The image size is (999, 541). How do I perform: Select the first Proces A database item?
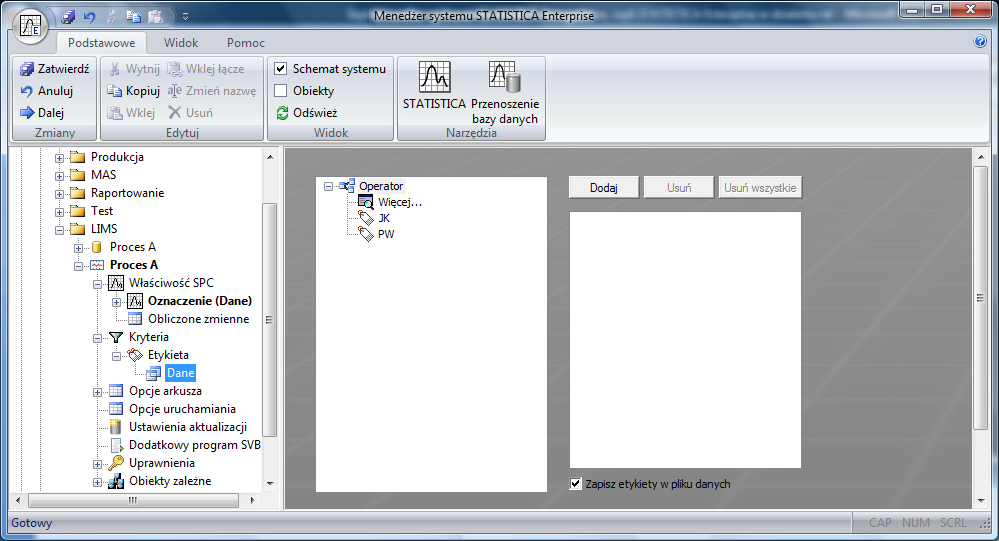(133, 247)
